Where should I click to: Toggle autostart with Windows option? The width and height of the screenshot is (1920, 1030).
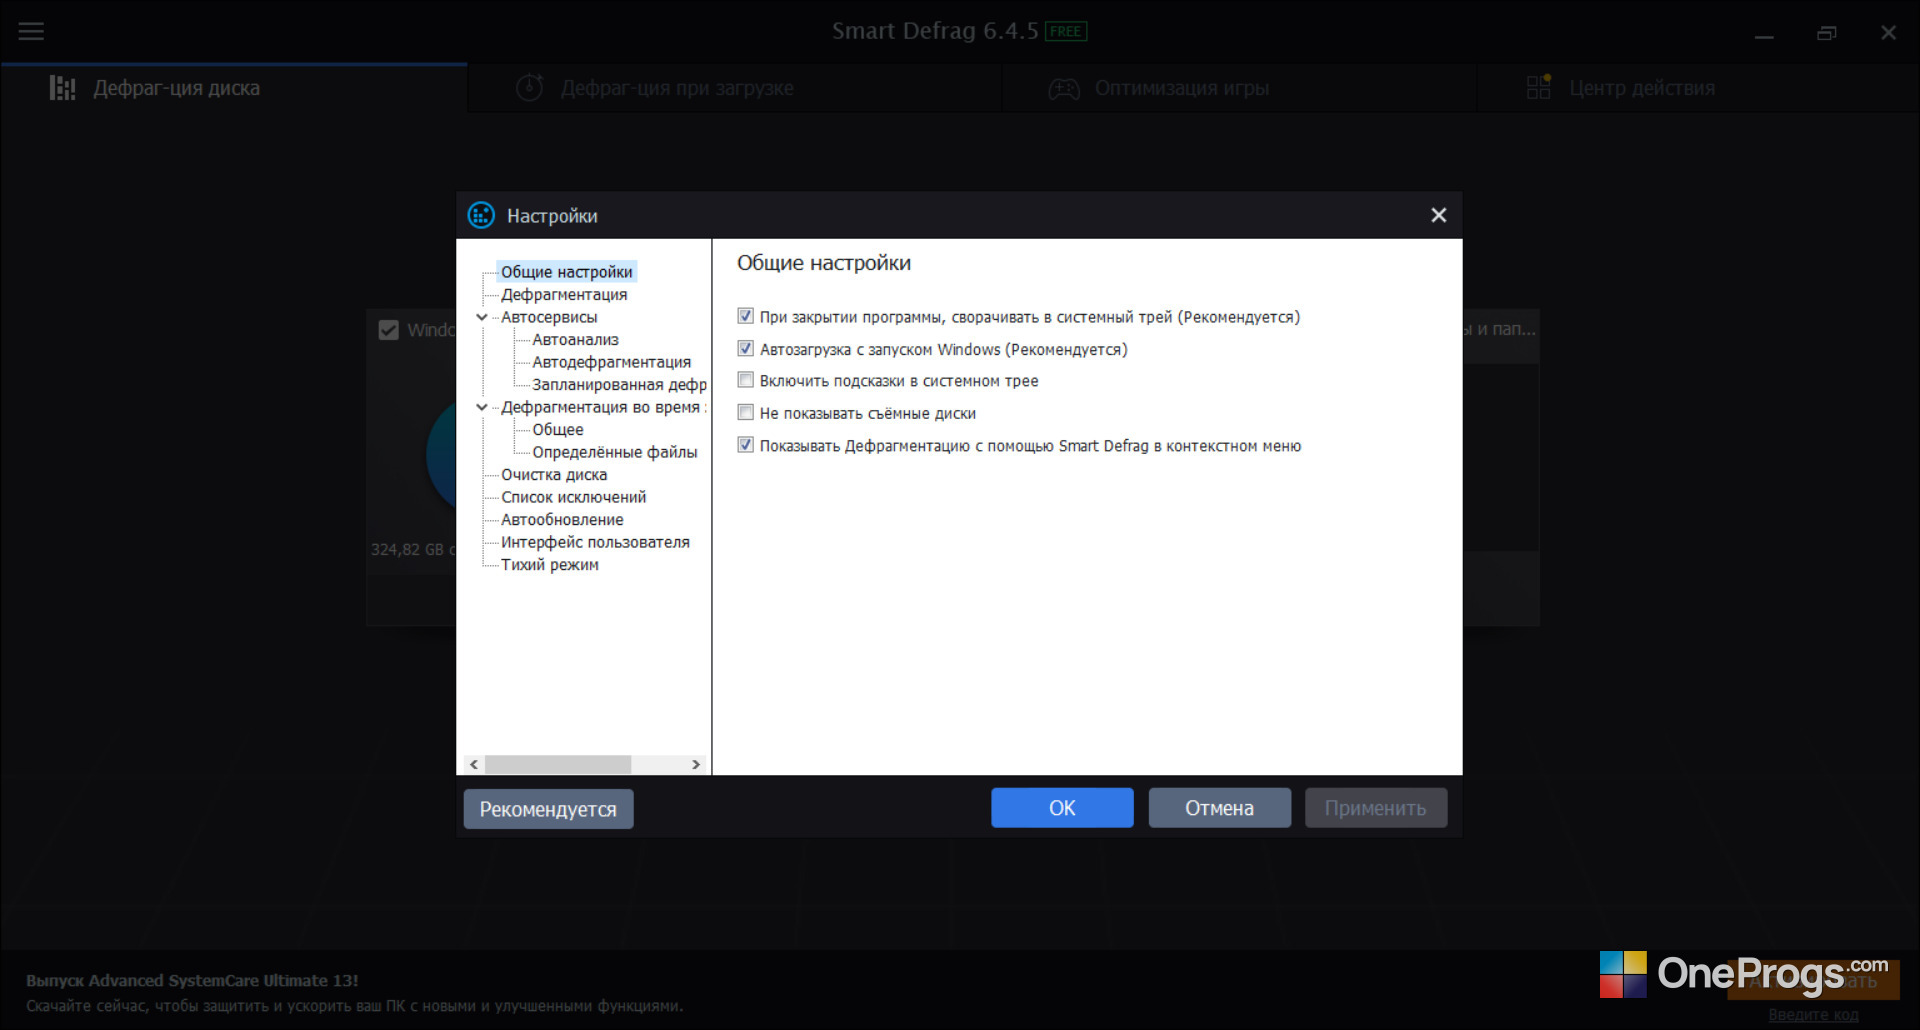pyautogui.click(x=745, y=348)
